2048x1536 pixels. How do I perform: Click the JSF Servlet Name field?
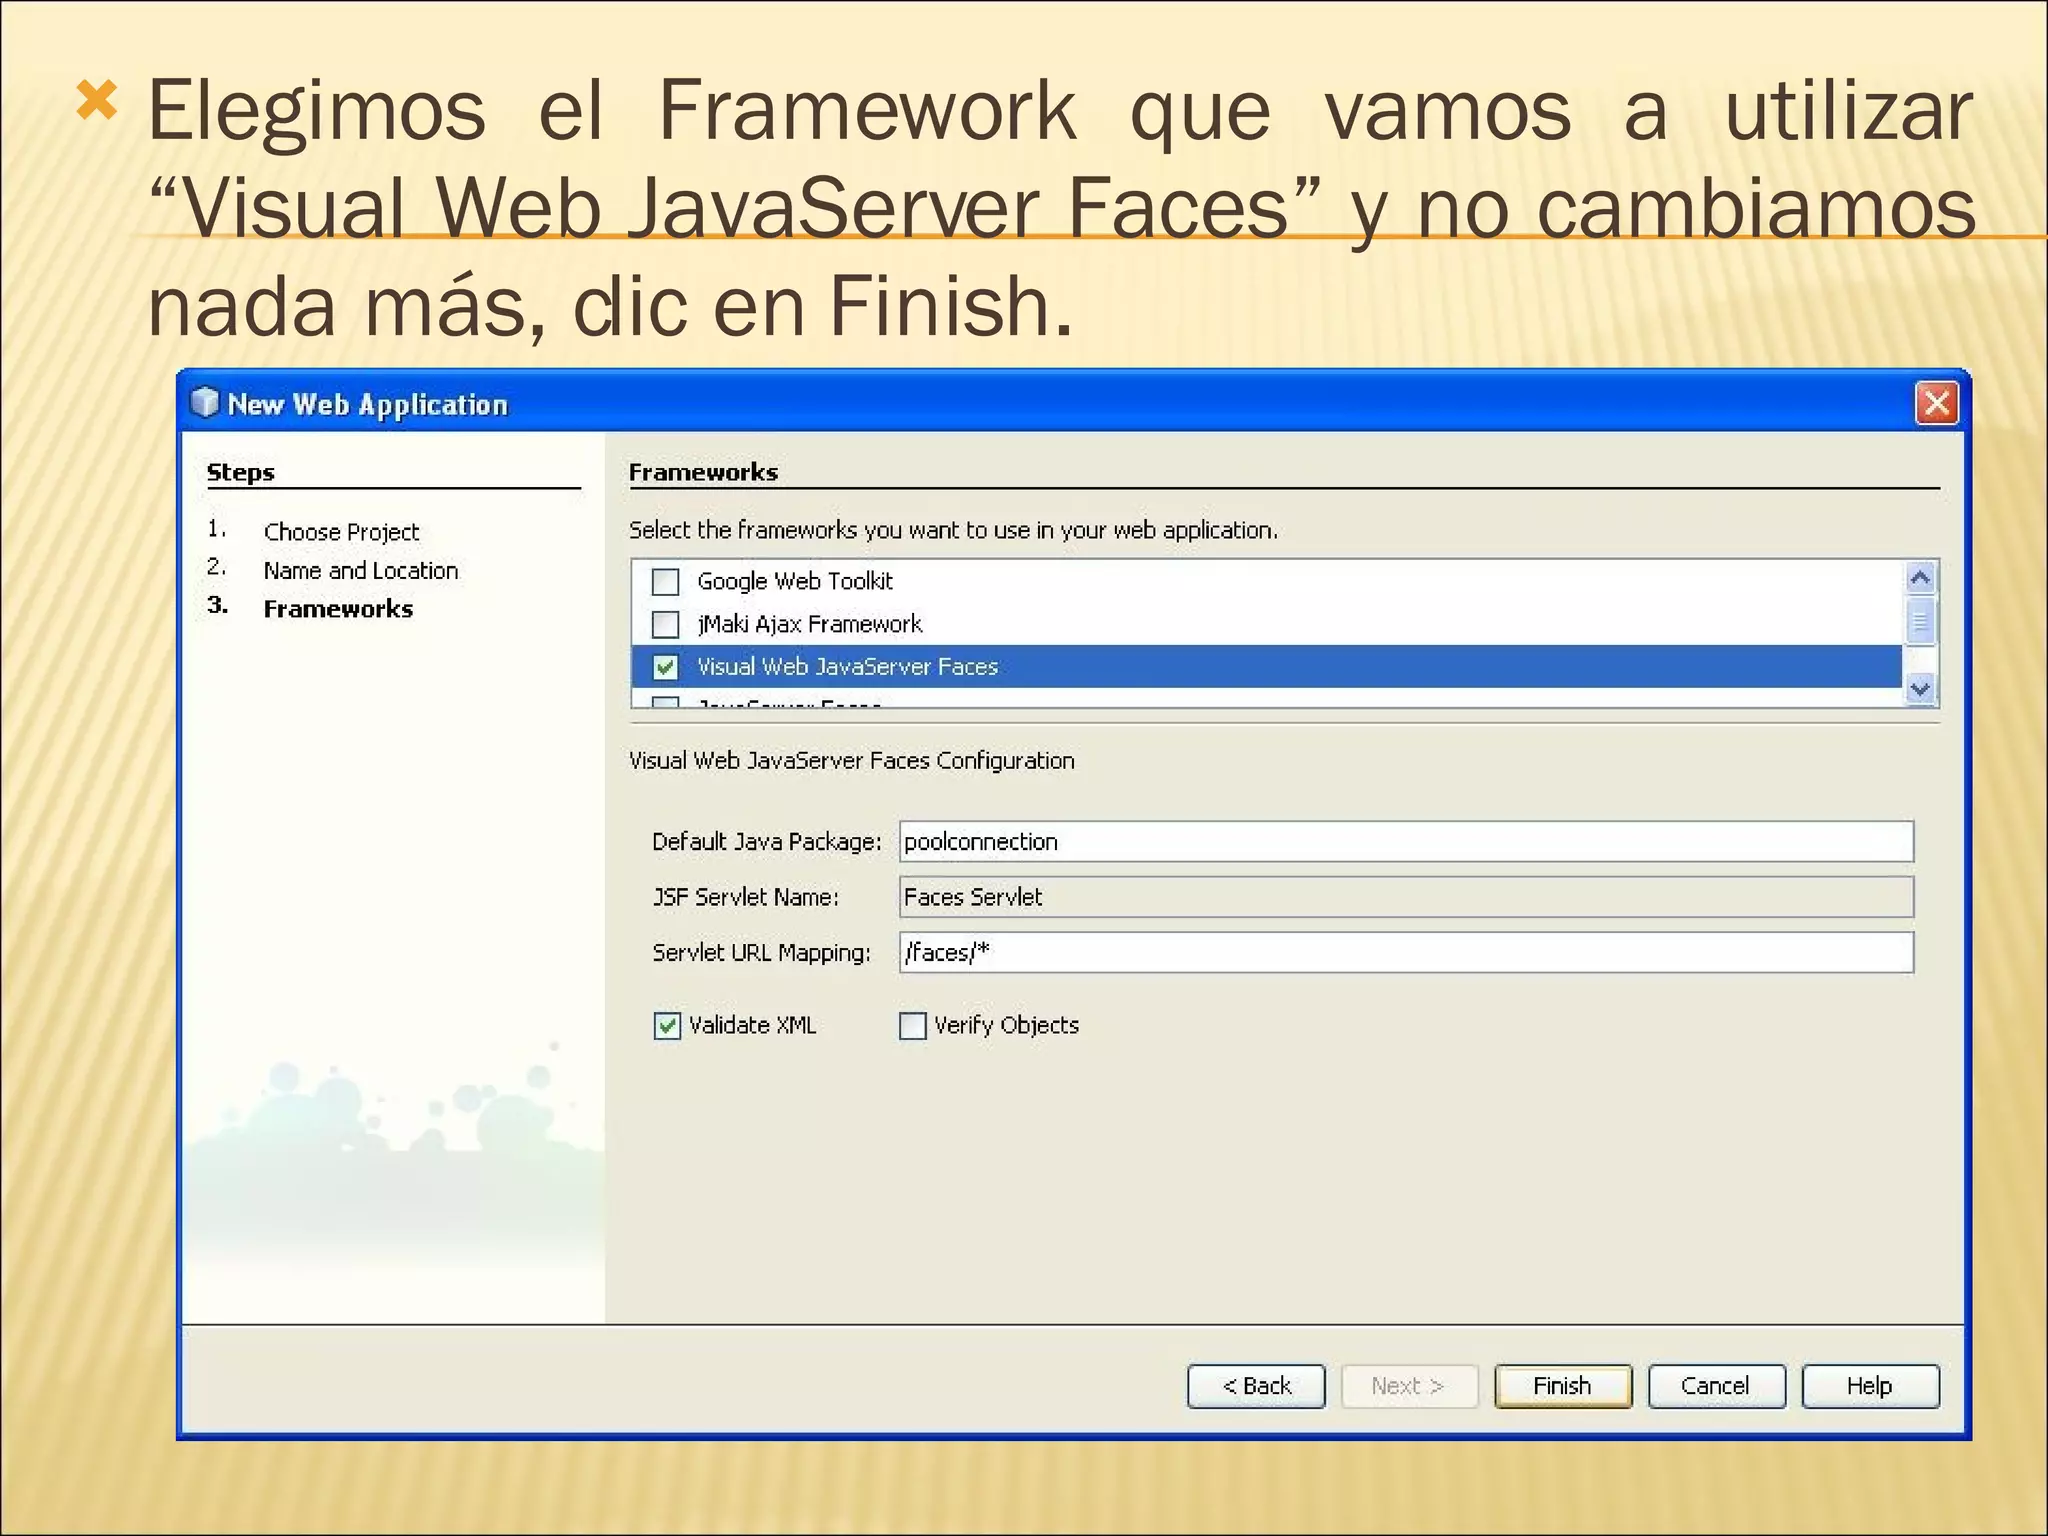[1405, 897]
